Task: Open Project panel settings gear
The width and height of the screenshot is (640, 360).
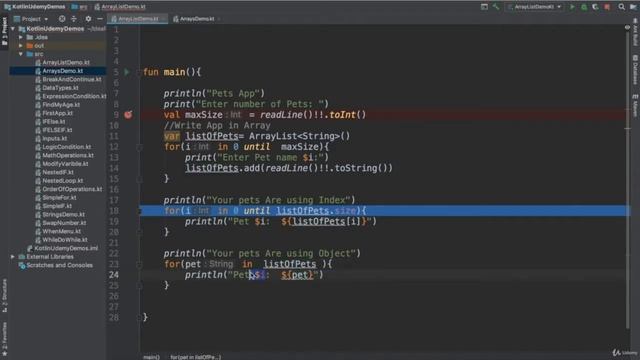Action: pos(88,19)
